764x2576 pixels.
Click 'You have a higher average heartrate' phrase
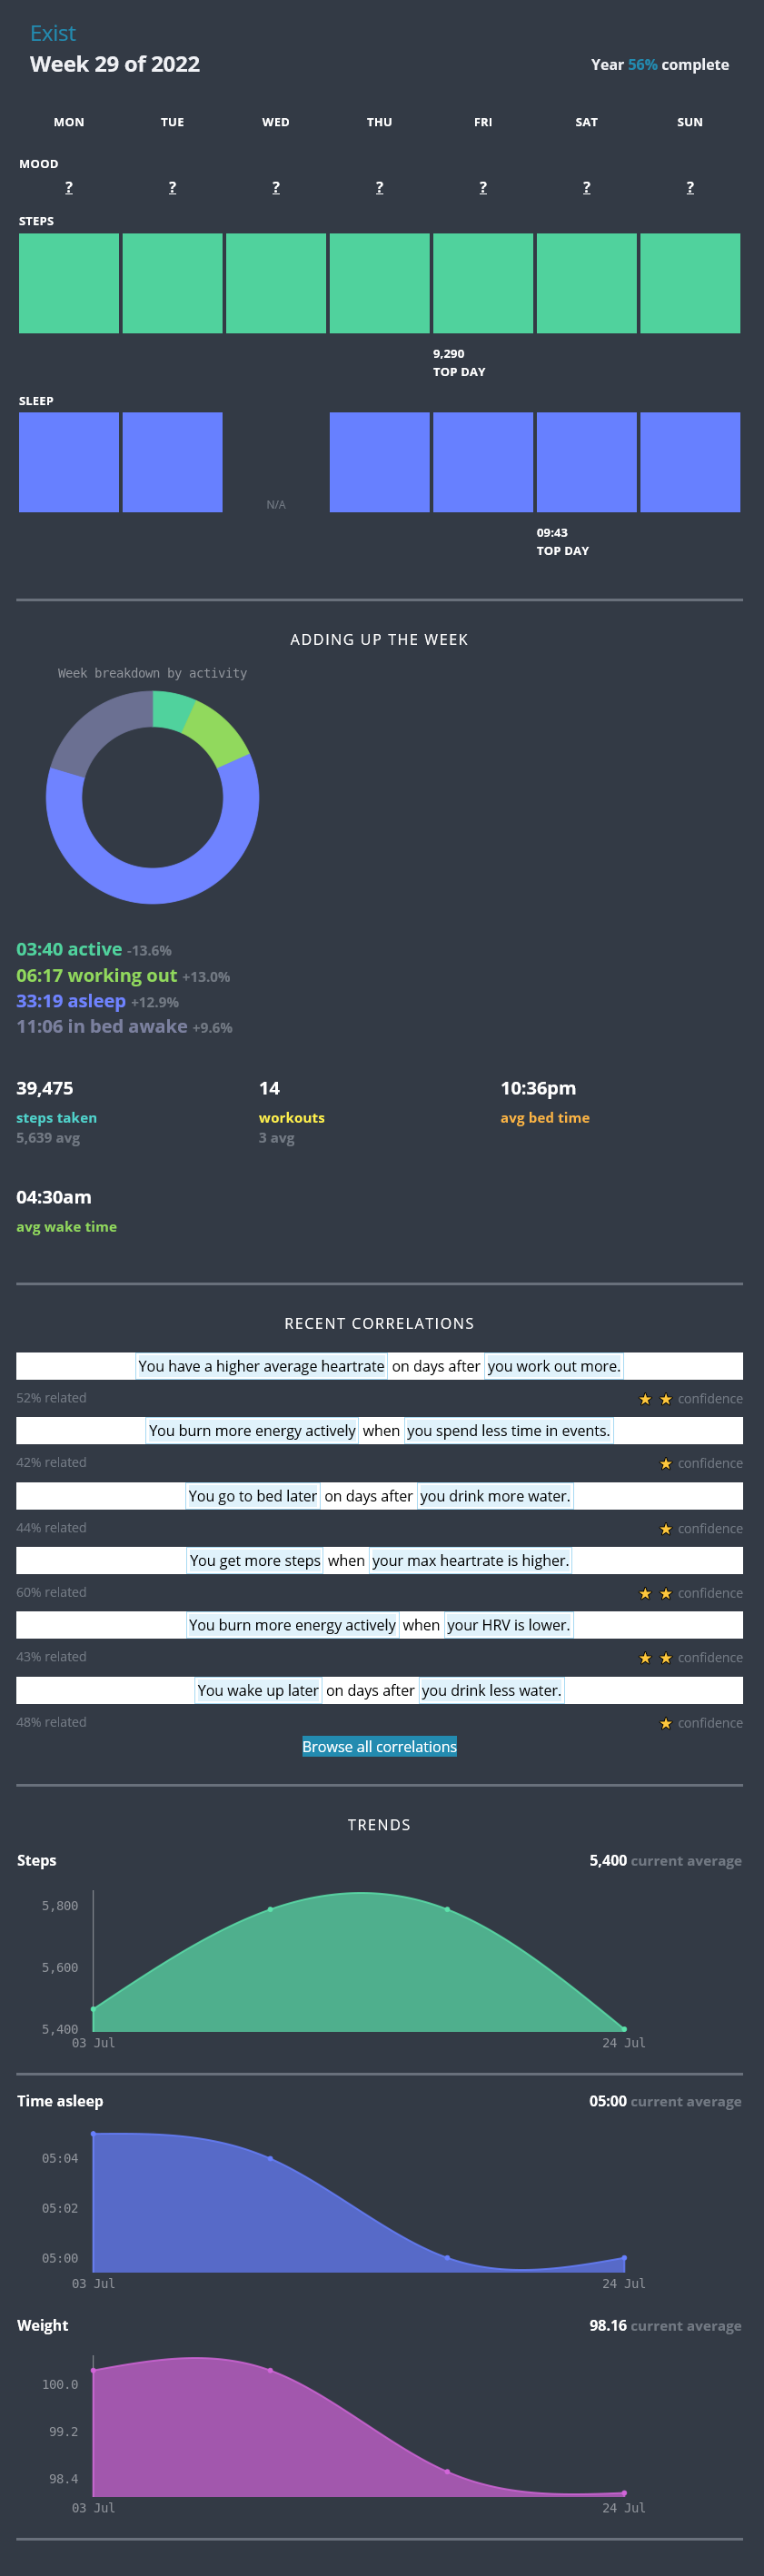point(261,1366)
